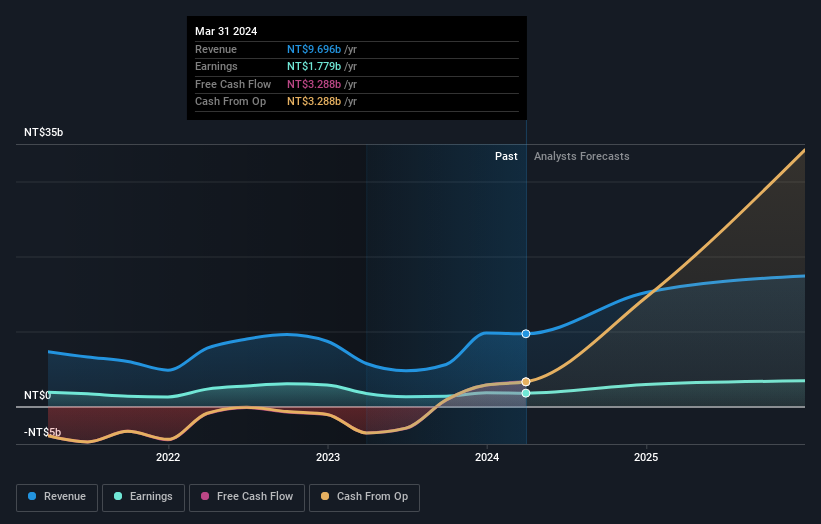Click the Revenue row label in tooltip
Screen dimensions: 821x524
[216, 49]
